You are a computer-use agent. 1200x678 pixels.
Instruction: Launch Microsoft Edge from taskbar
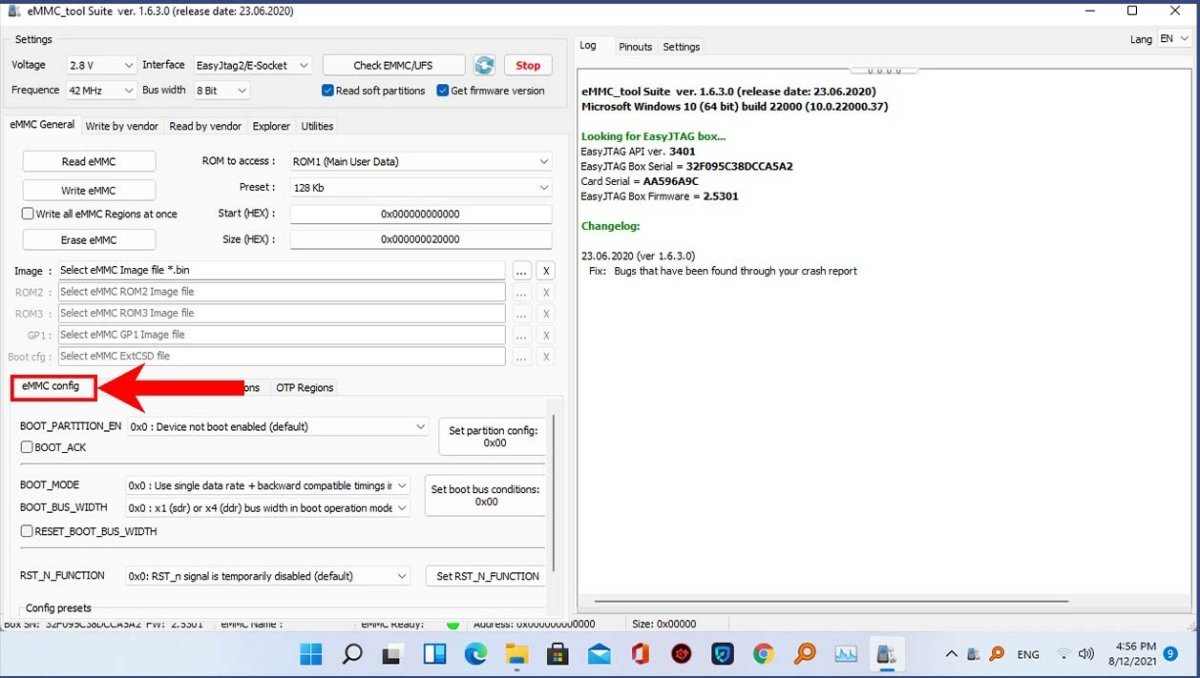pyautogui.click(x=475, y=654)
